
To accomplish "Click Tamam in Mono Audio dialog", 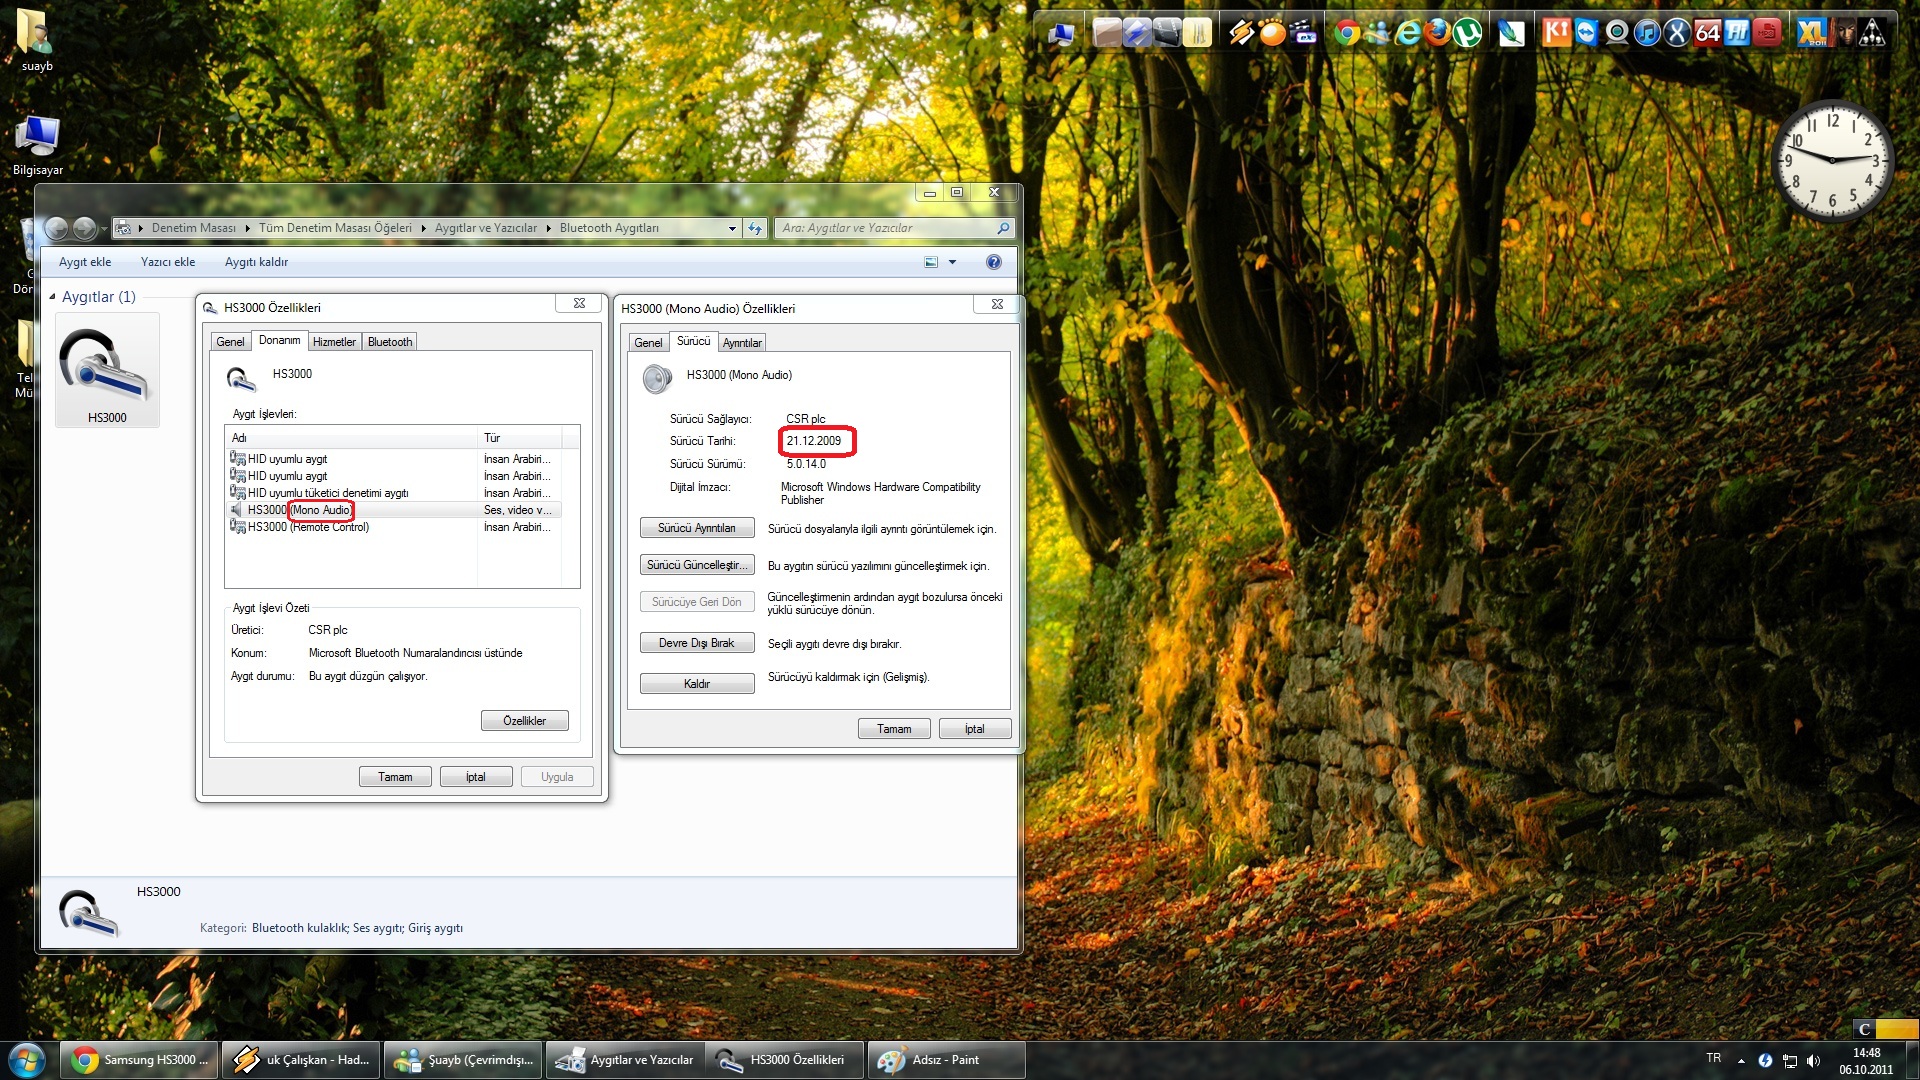I will 894,729.
